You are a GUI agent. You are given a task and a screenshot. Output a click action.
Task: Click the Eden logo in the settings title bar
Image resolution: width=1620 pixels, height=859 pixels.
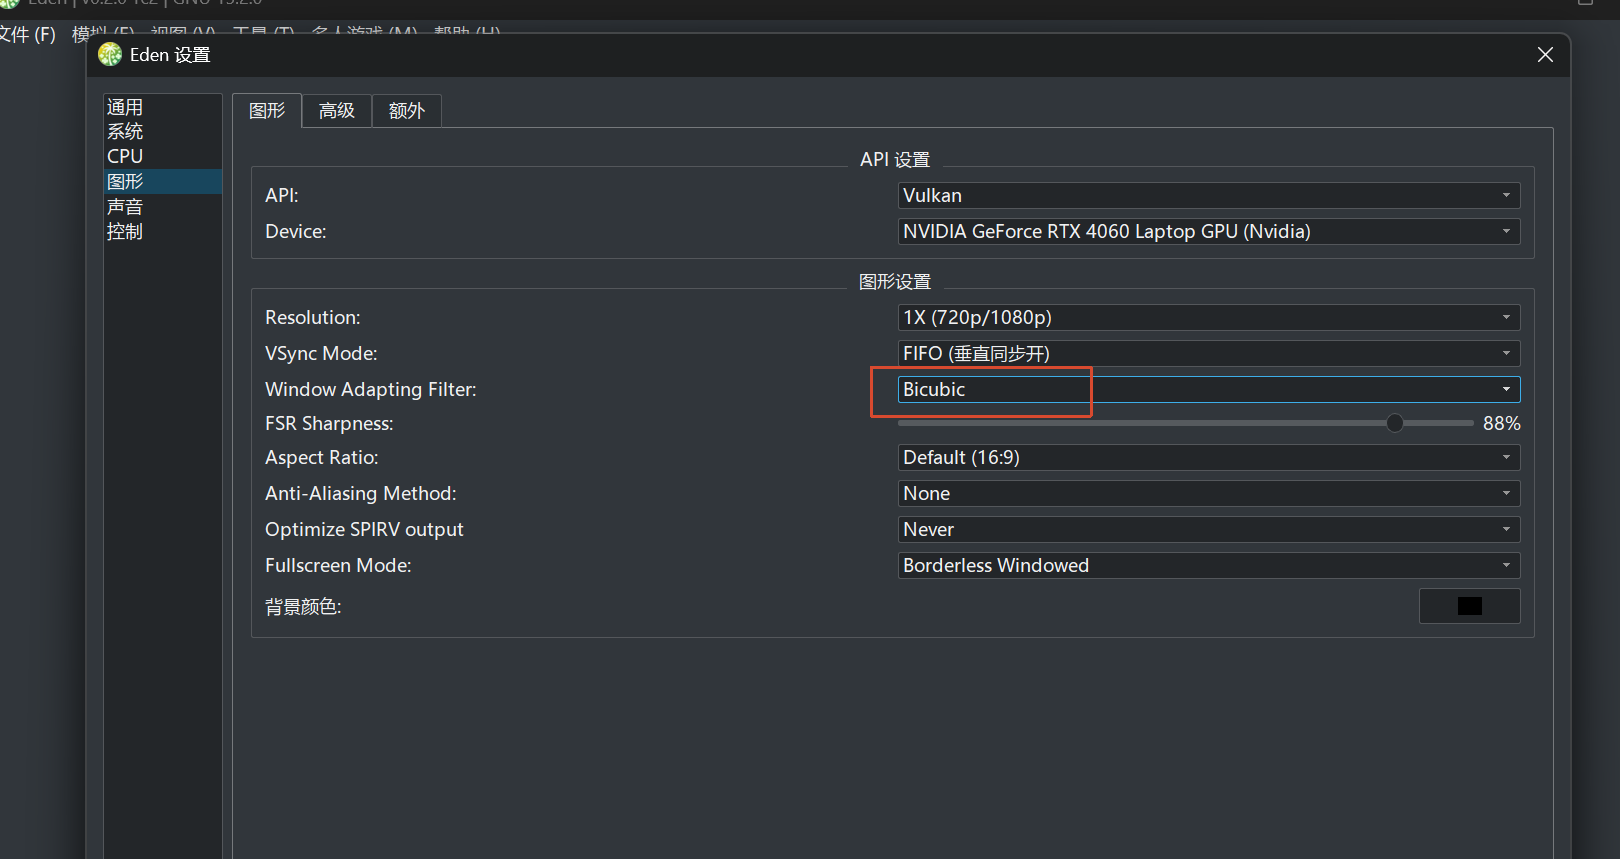click(x=110, y=55)
